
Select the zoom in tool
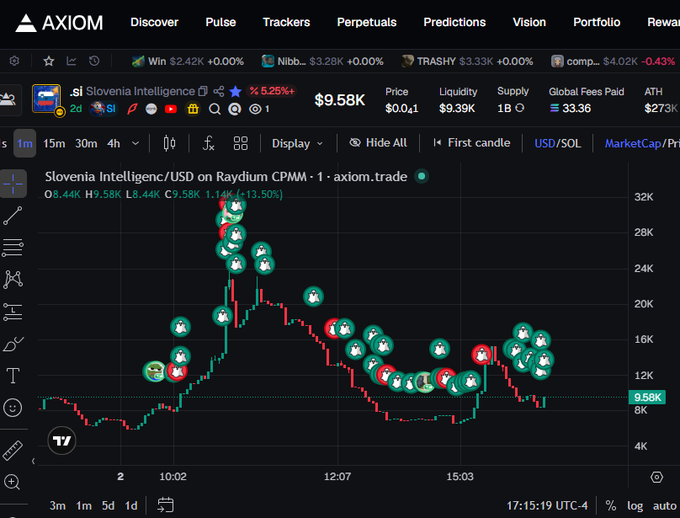pyautogui.click(x=12, y=482)
